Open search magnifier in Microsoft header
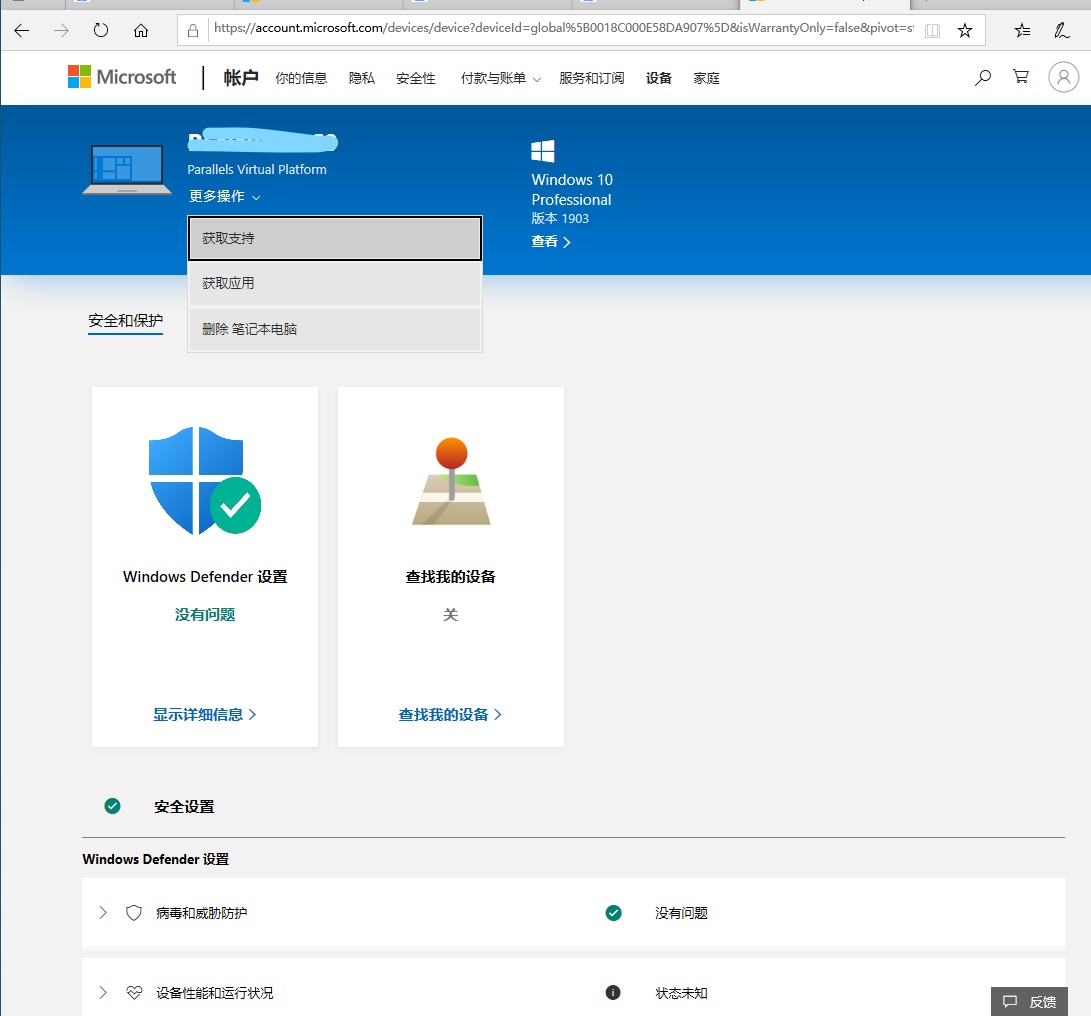This screenshot has height=1016, width=1091. [982, 77]
